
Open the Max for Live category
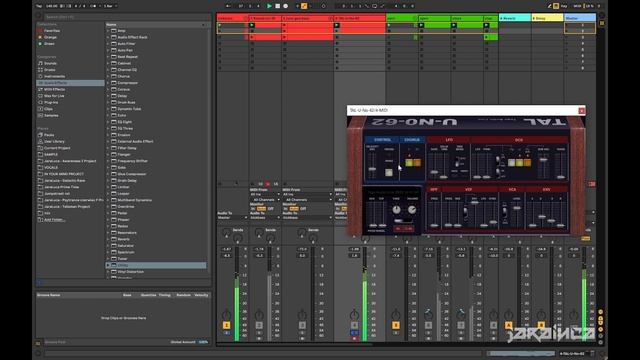pos(53,96)
